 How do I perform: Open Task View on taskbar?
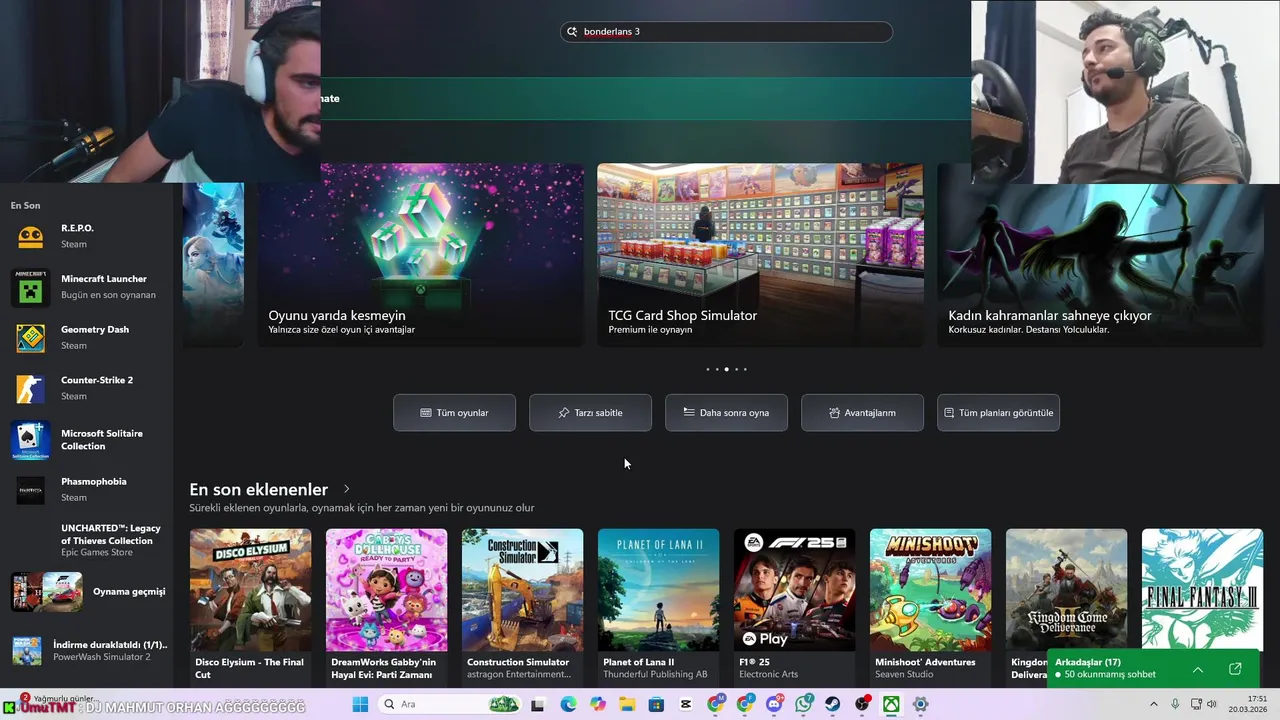(537, 704)
